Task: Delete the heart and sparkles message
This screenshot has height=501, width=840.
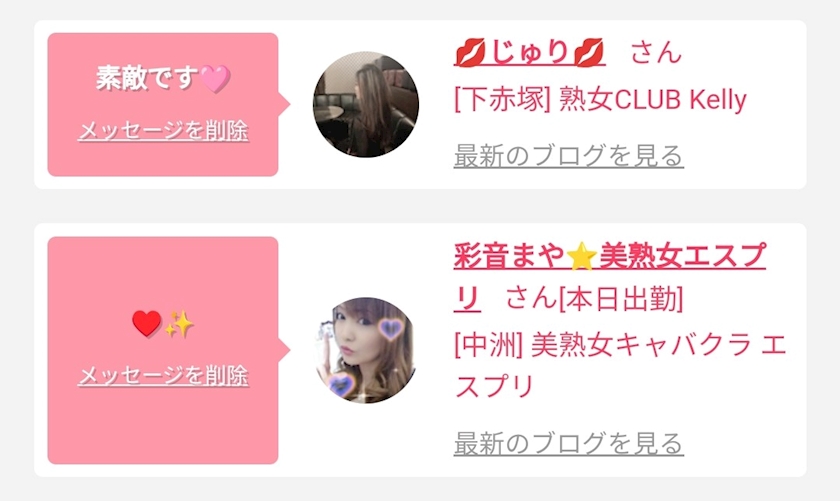Action: coord(163,375)
